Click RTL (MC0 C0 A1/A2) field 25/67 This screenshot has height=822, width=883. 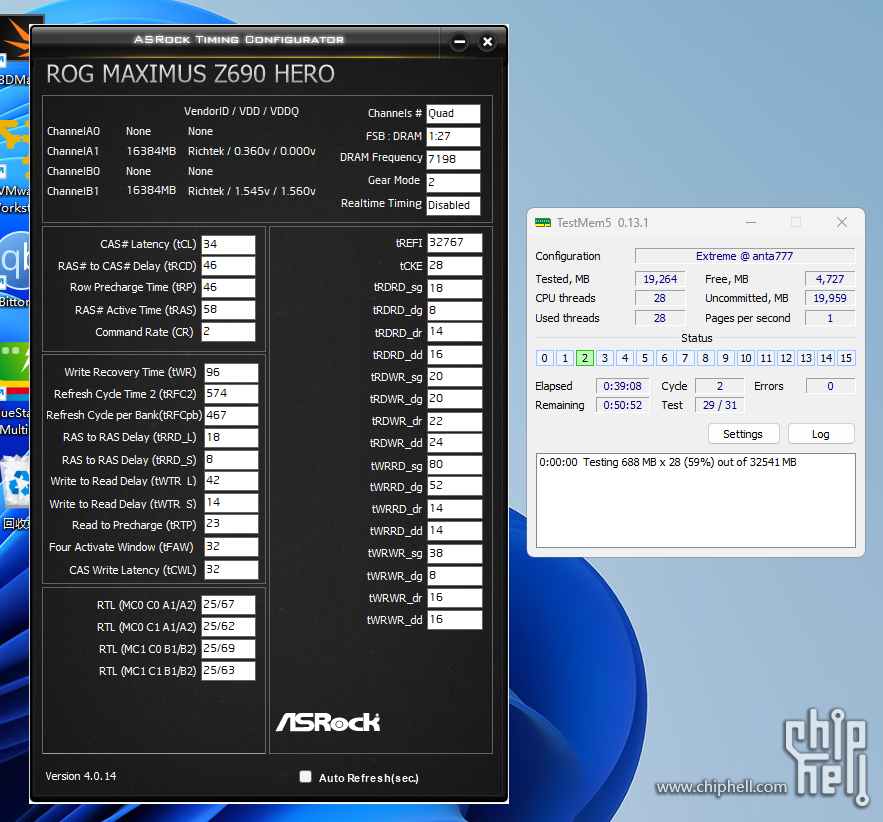click(228, 605)
